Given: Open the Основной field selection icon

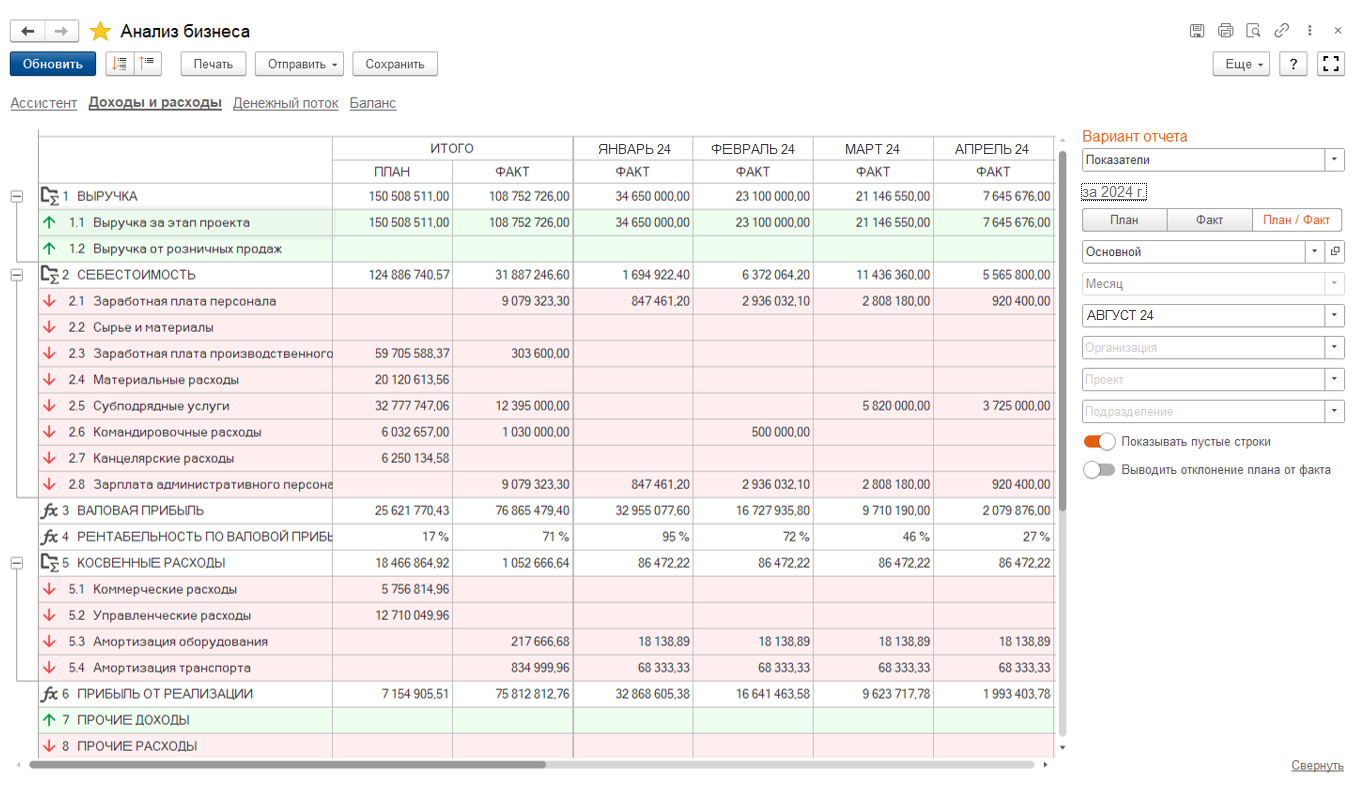Looking at the screenshot, I should click(x=1334, y=252).
